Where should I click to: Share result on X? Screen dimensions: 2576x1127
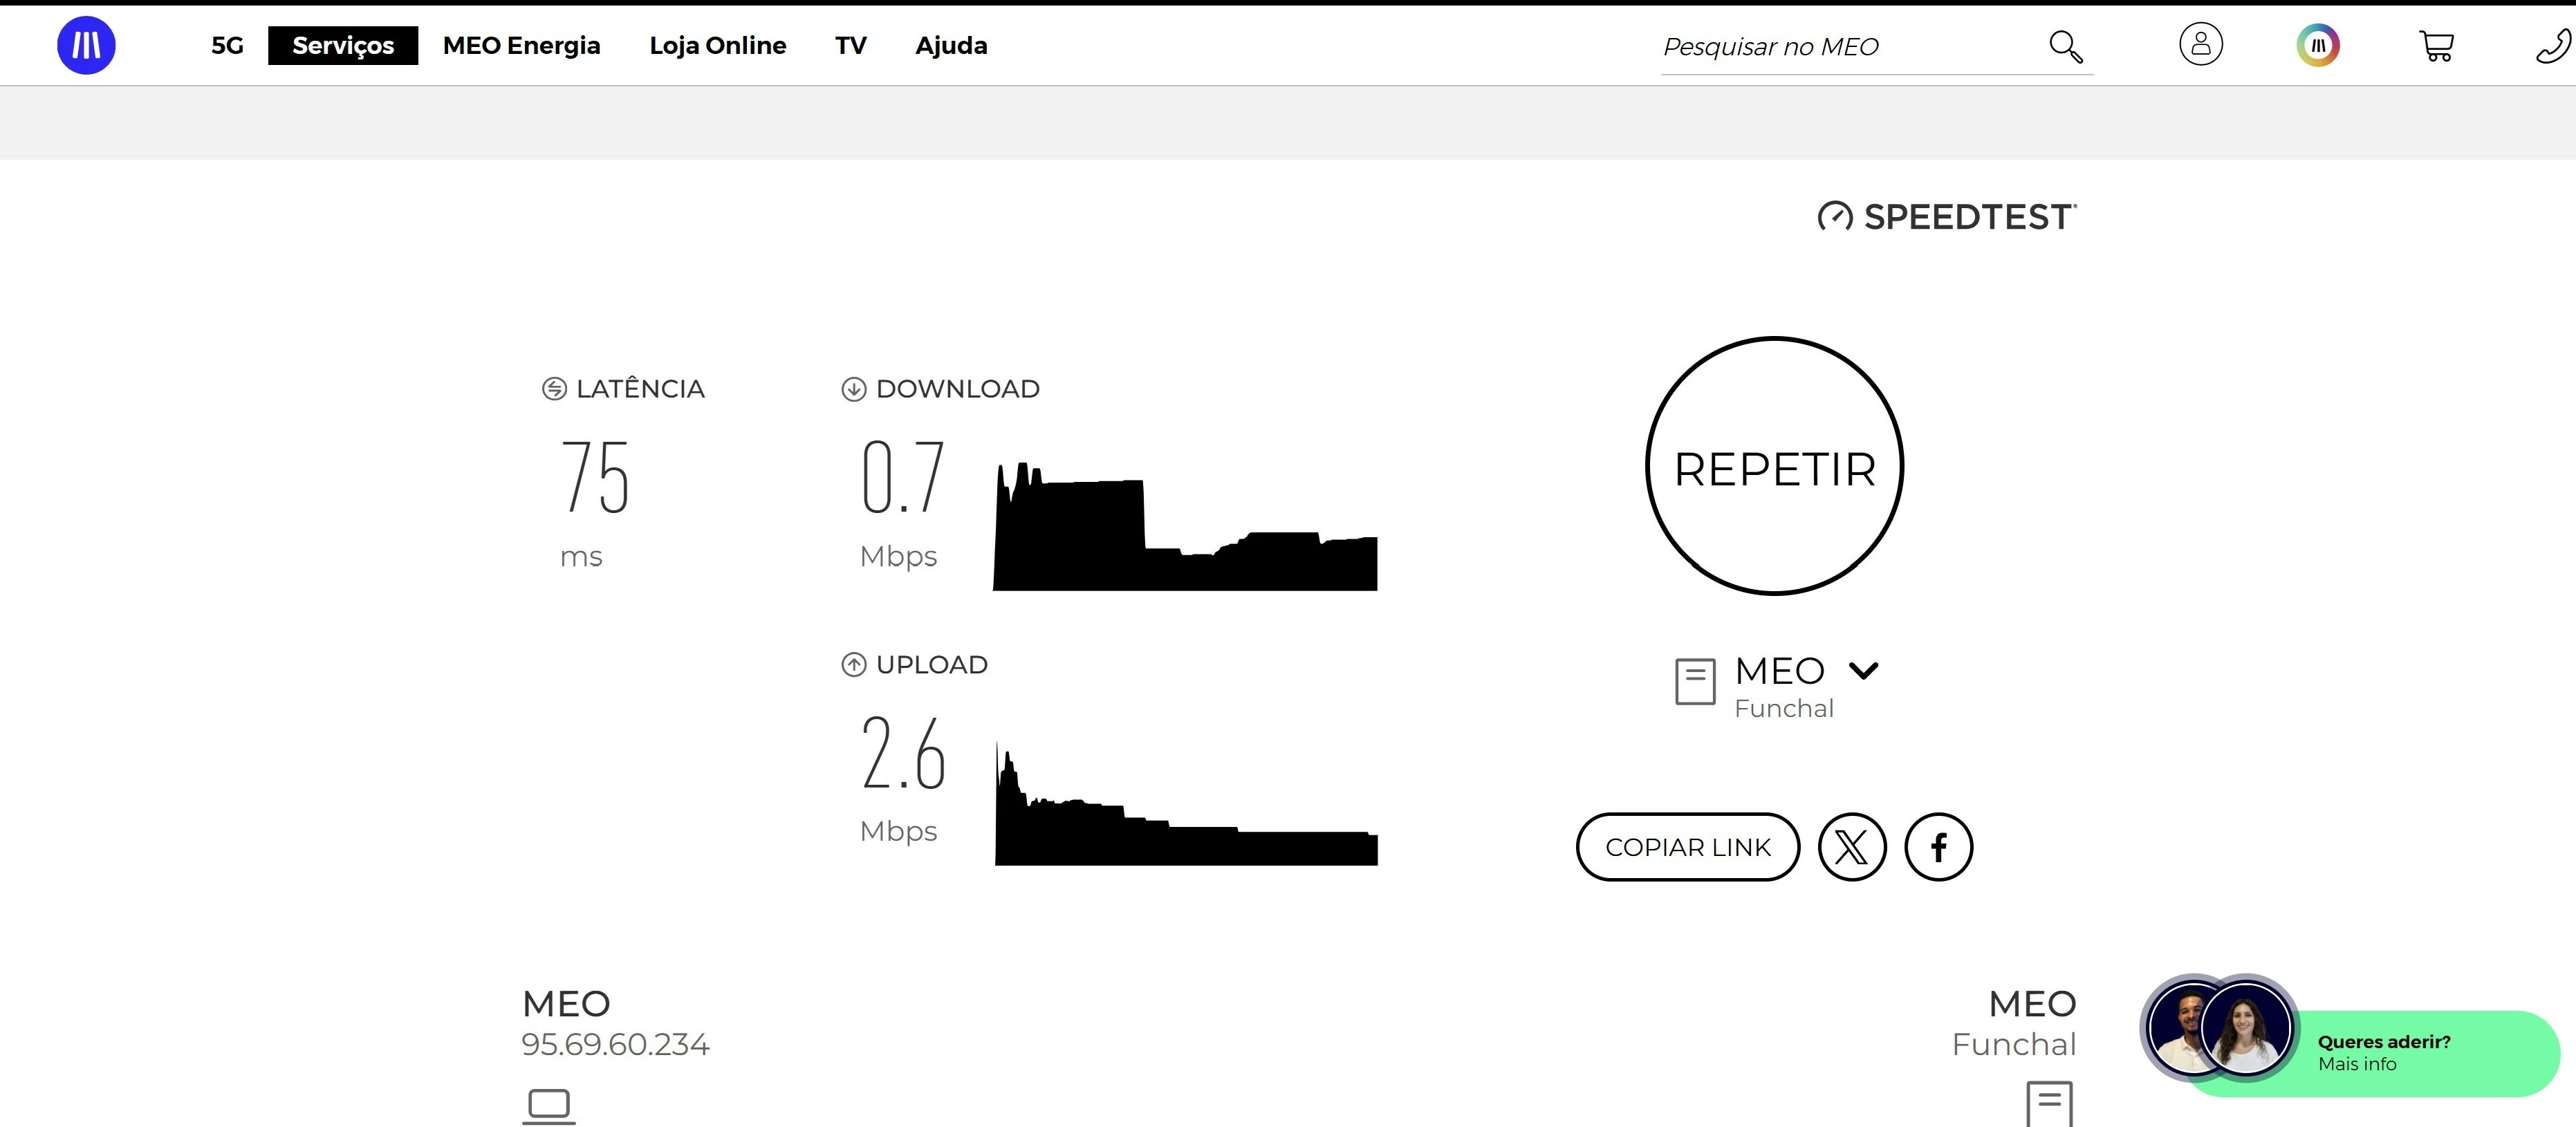[x=1851, y=847]
